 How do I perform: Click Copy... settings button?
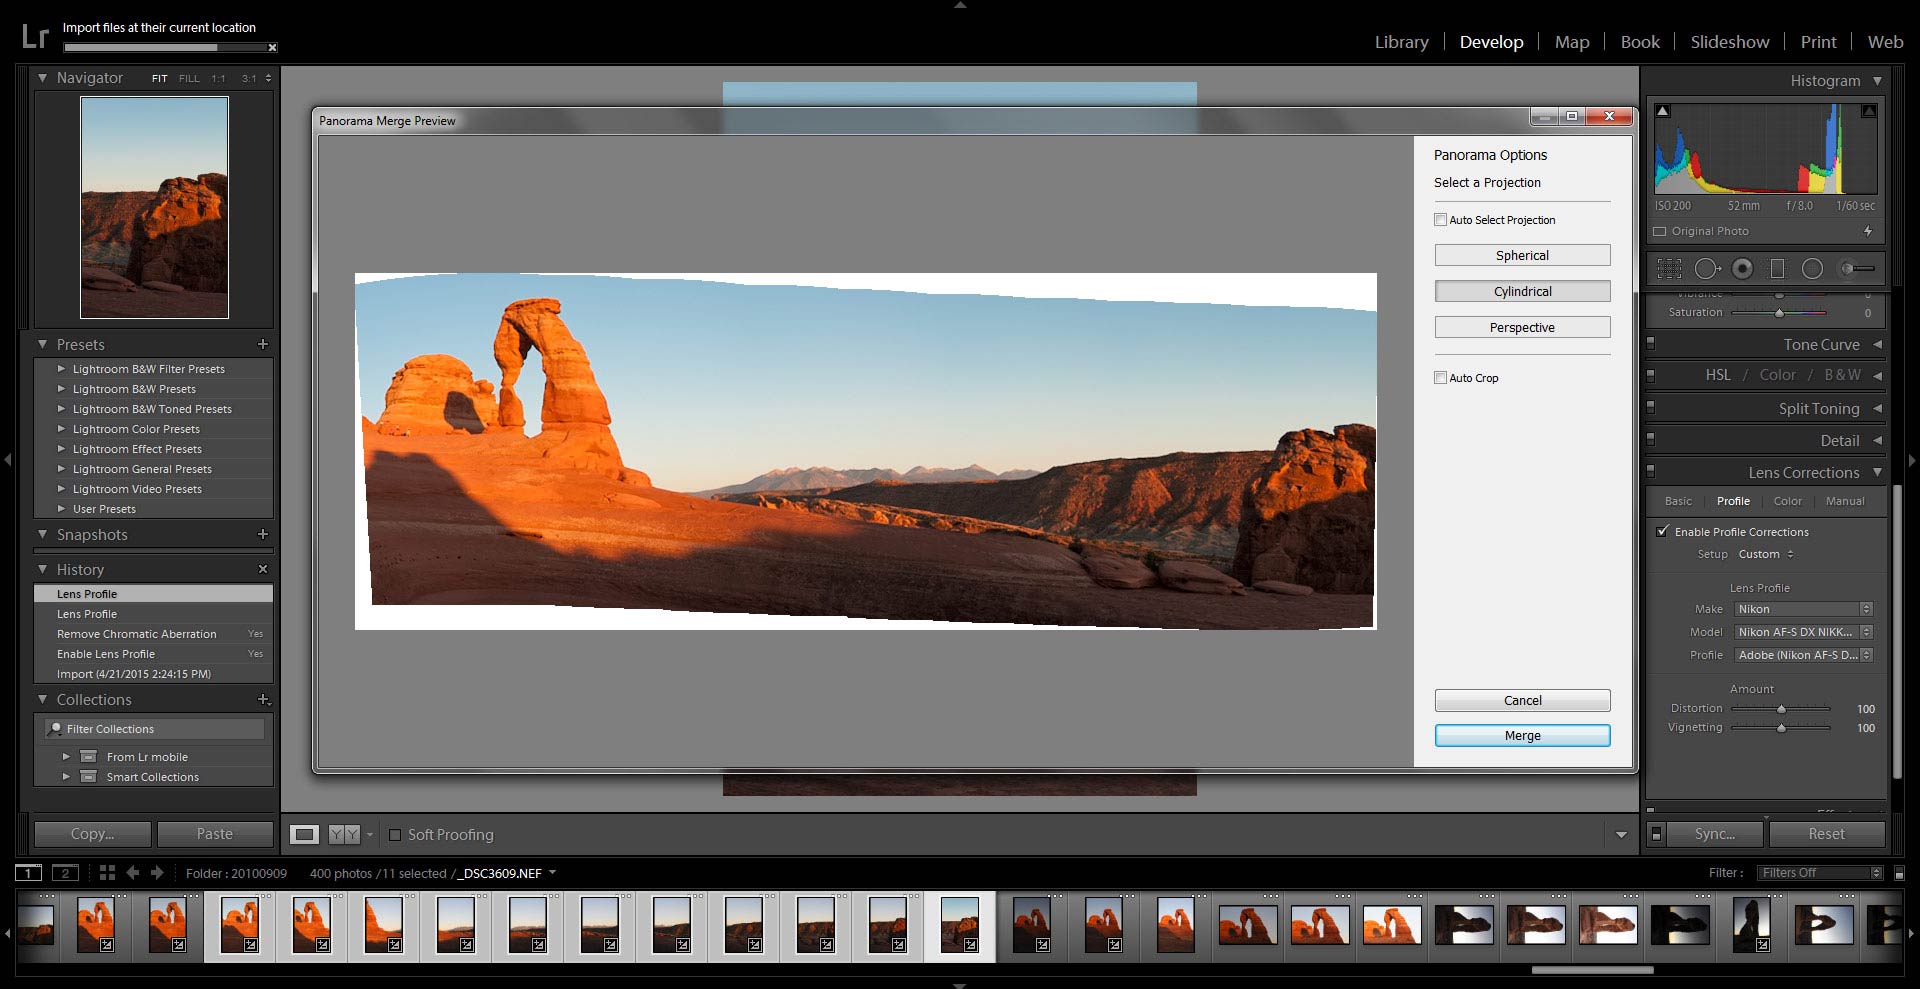click(92, 834)
